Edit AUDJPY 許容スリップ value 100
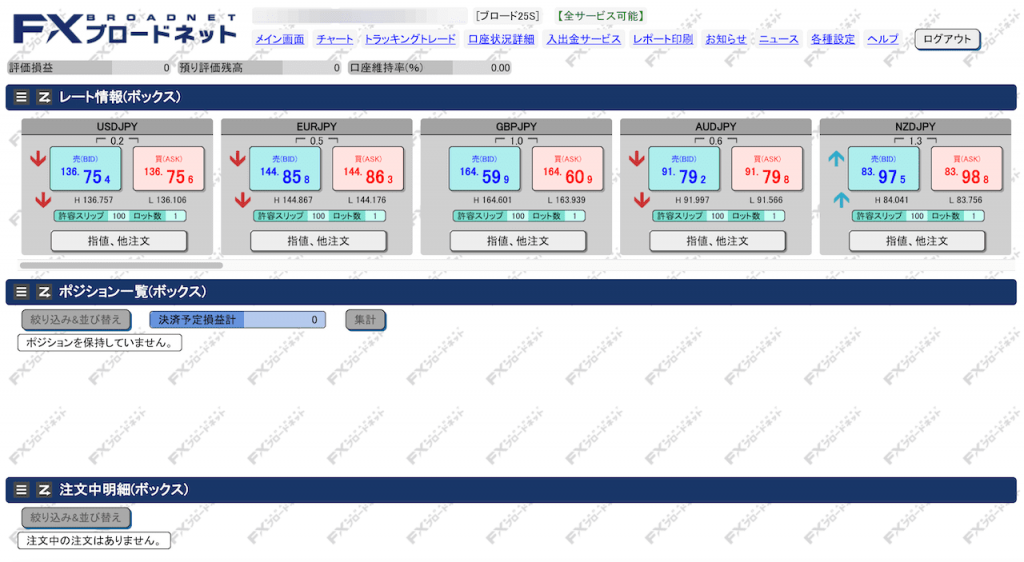The width and height of the screenshot is (1024, 562). 716,216
